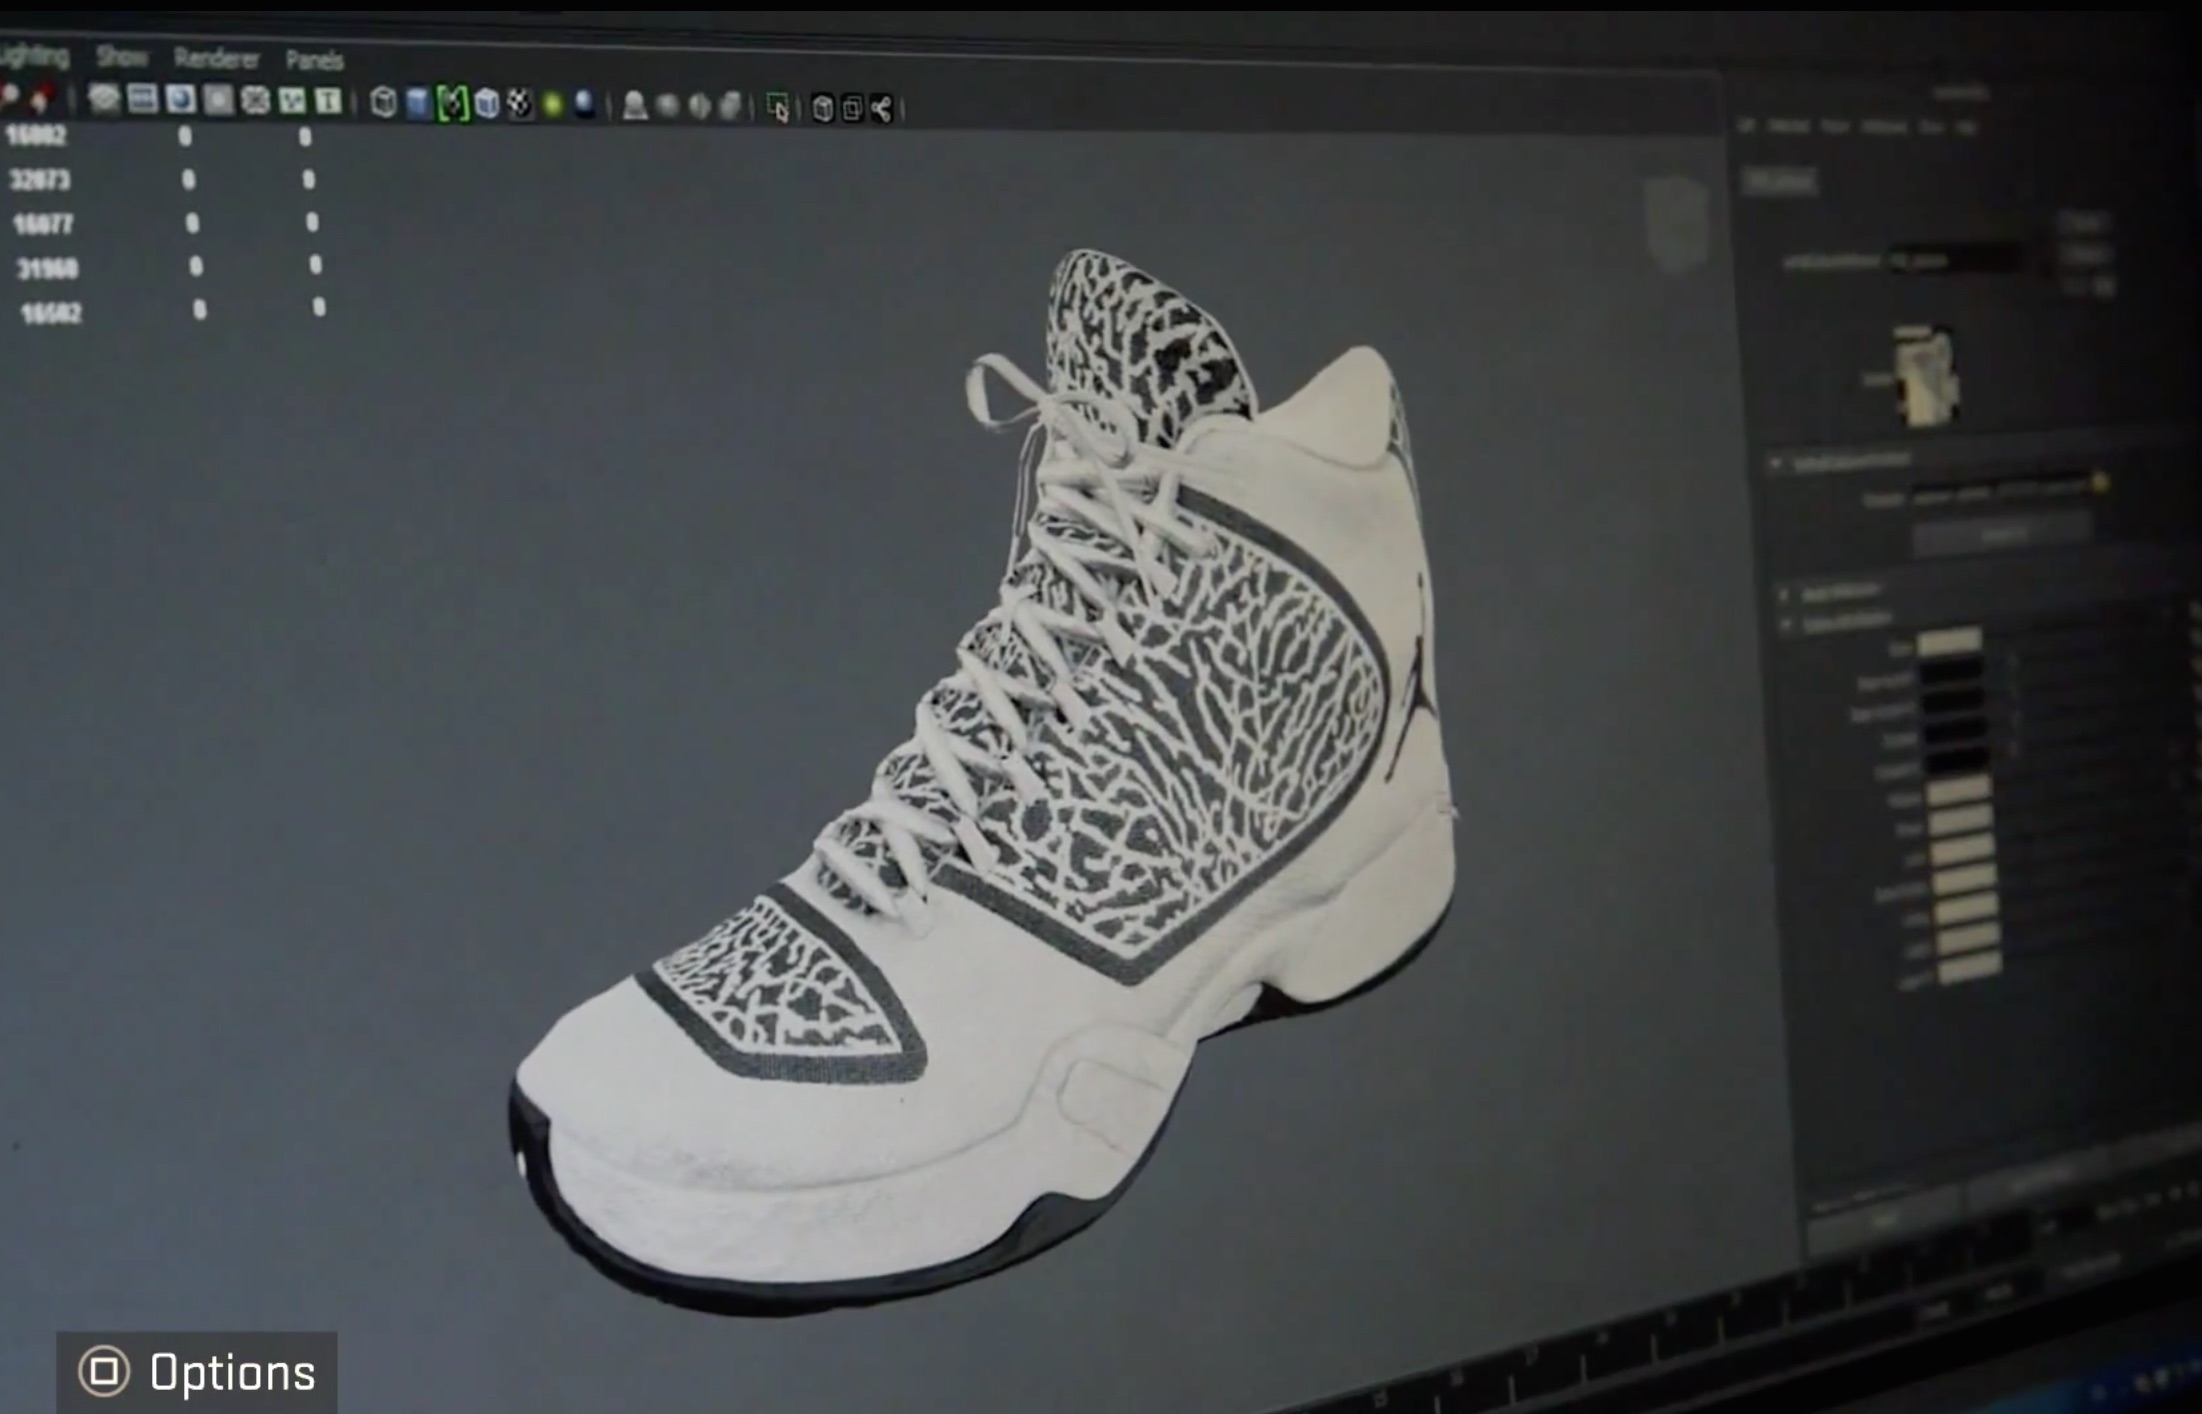The width and height of the screenshot is (2202, 1414).
Task: Open the Renderer menu
Action: (x=217, y=59)
